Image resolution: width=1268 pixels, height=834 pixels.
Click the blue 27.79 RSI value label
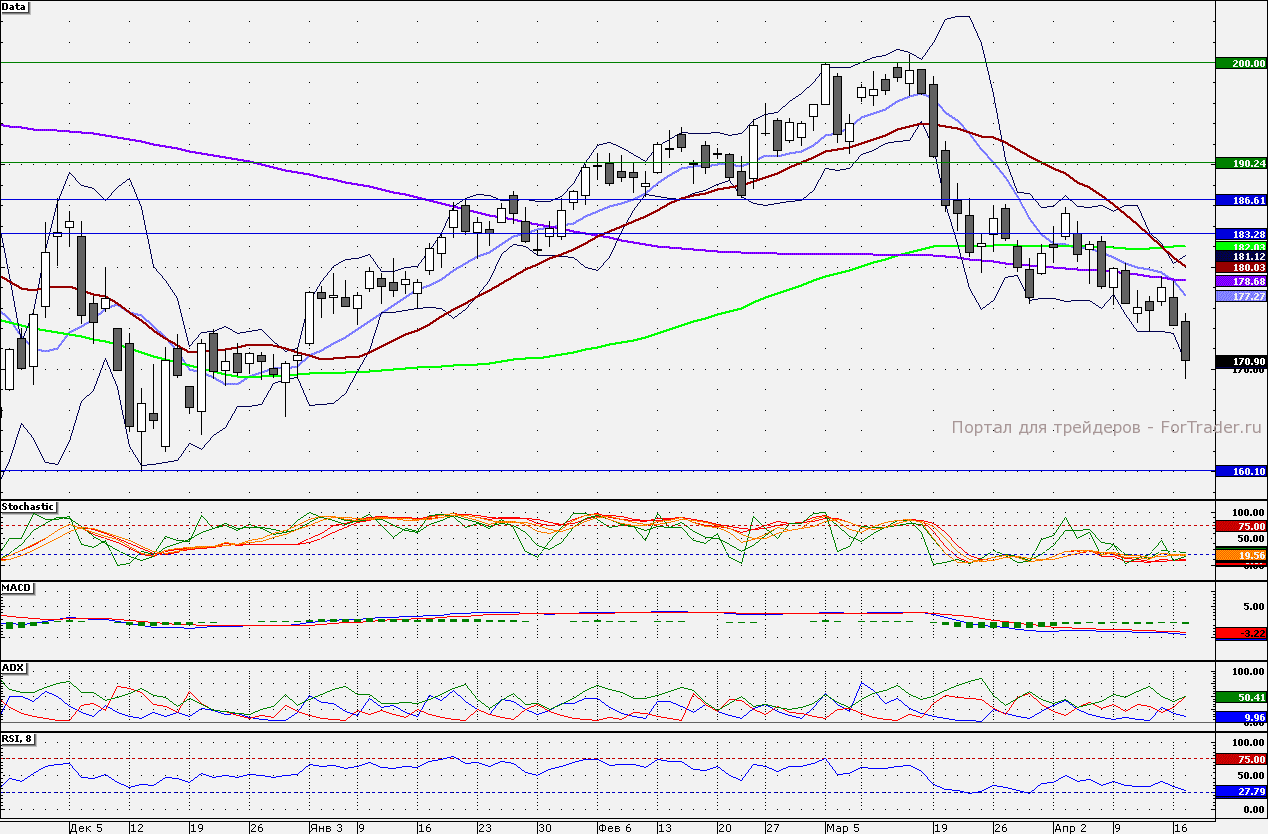coord(1241,792)
